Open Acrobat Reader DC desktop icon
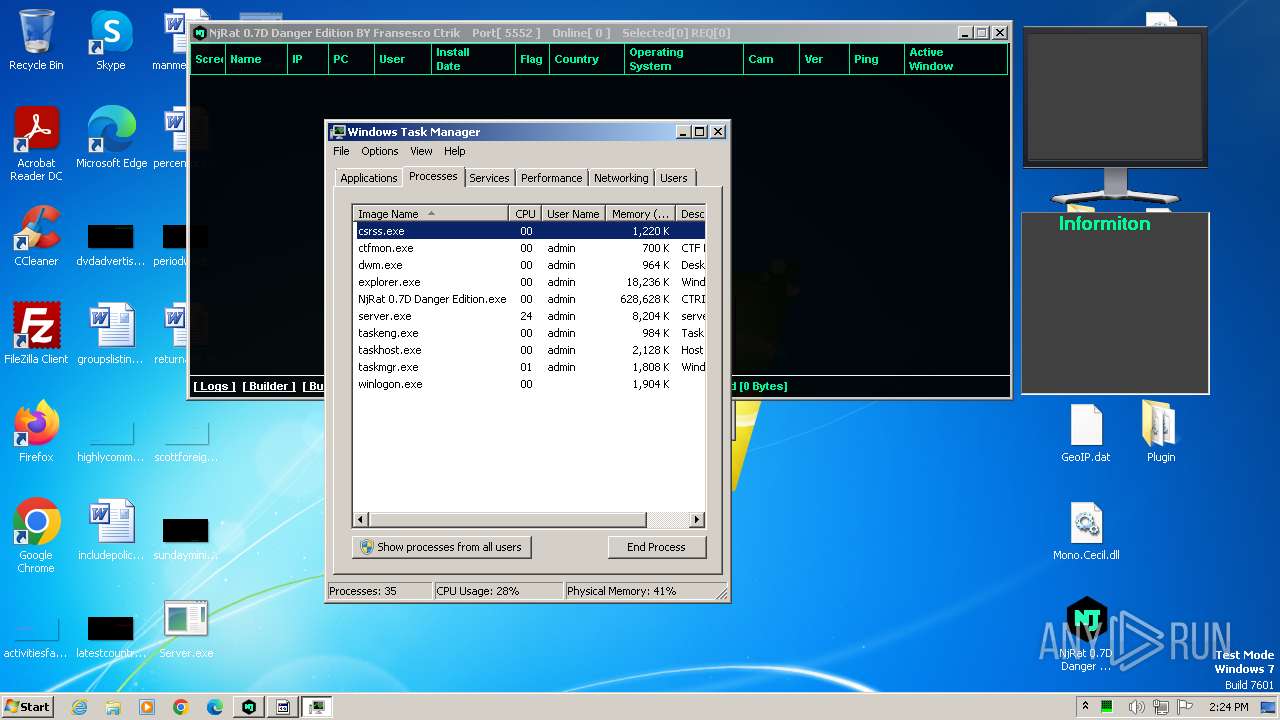Viewport: 1280px width, 720px height. 36,144
